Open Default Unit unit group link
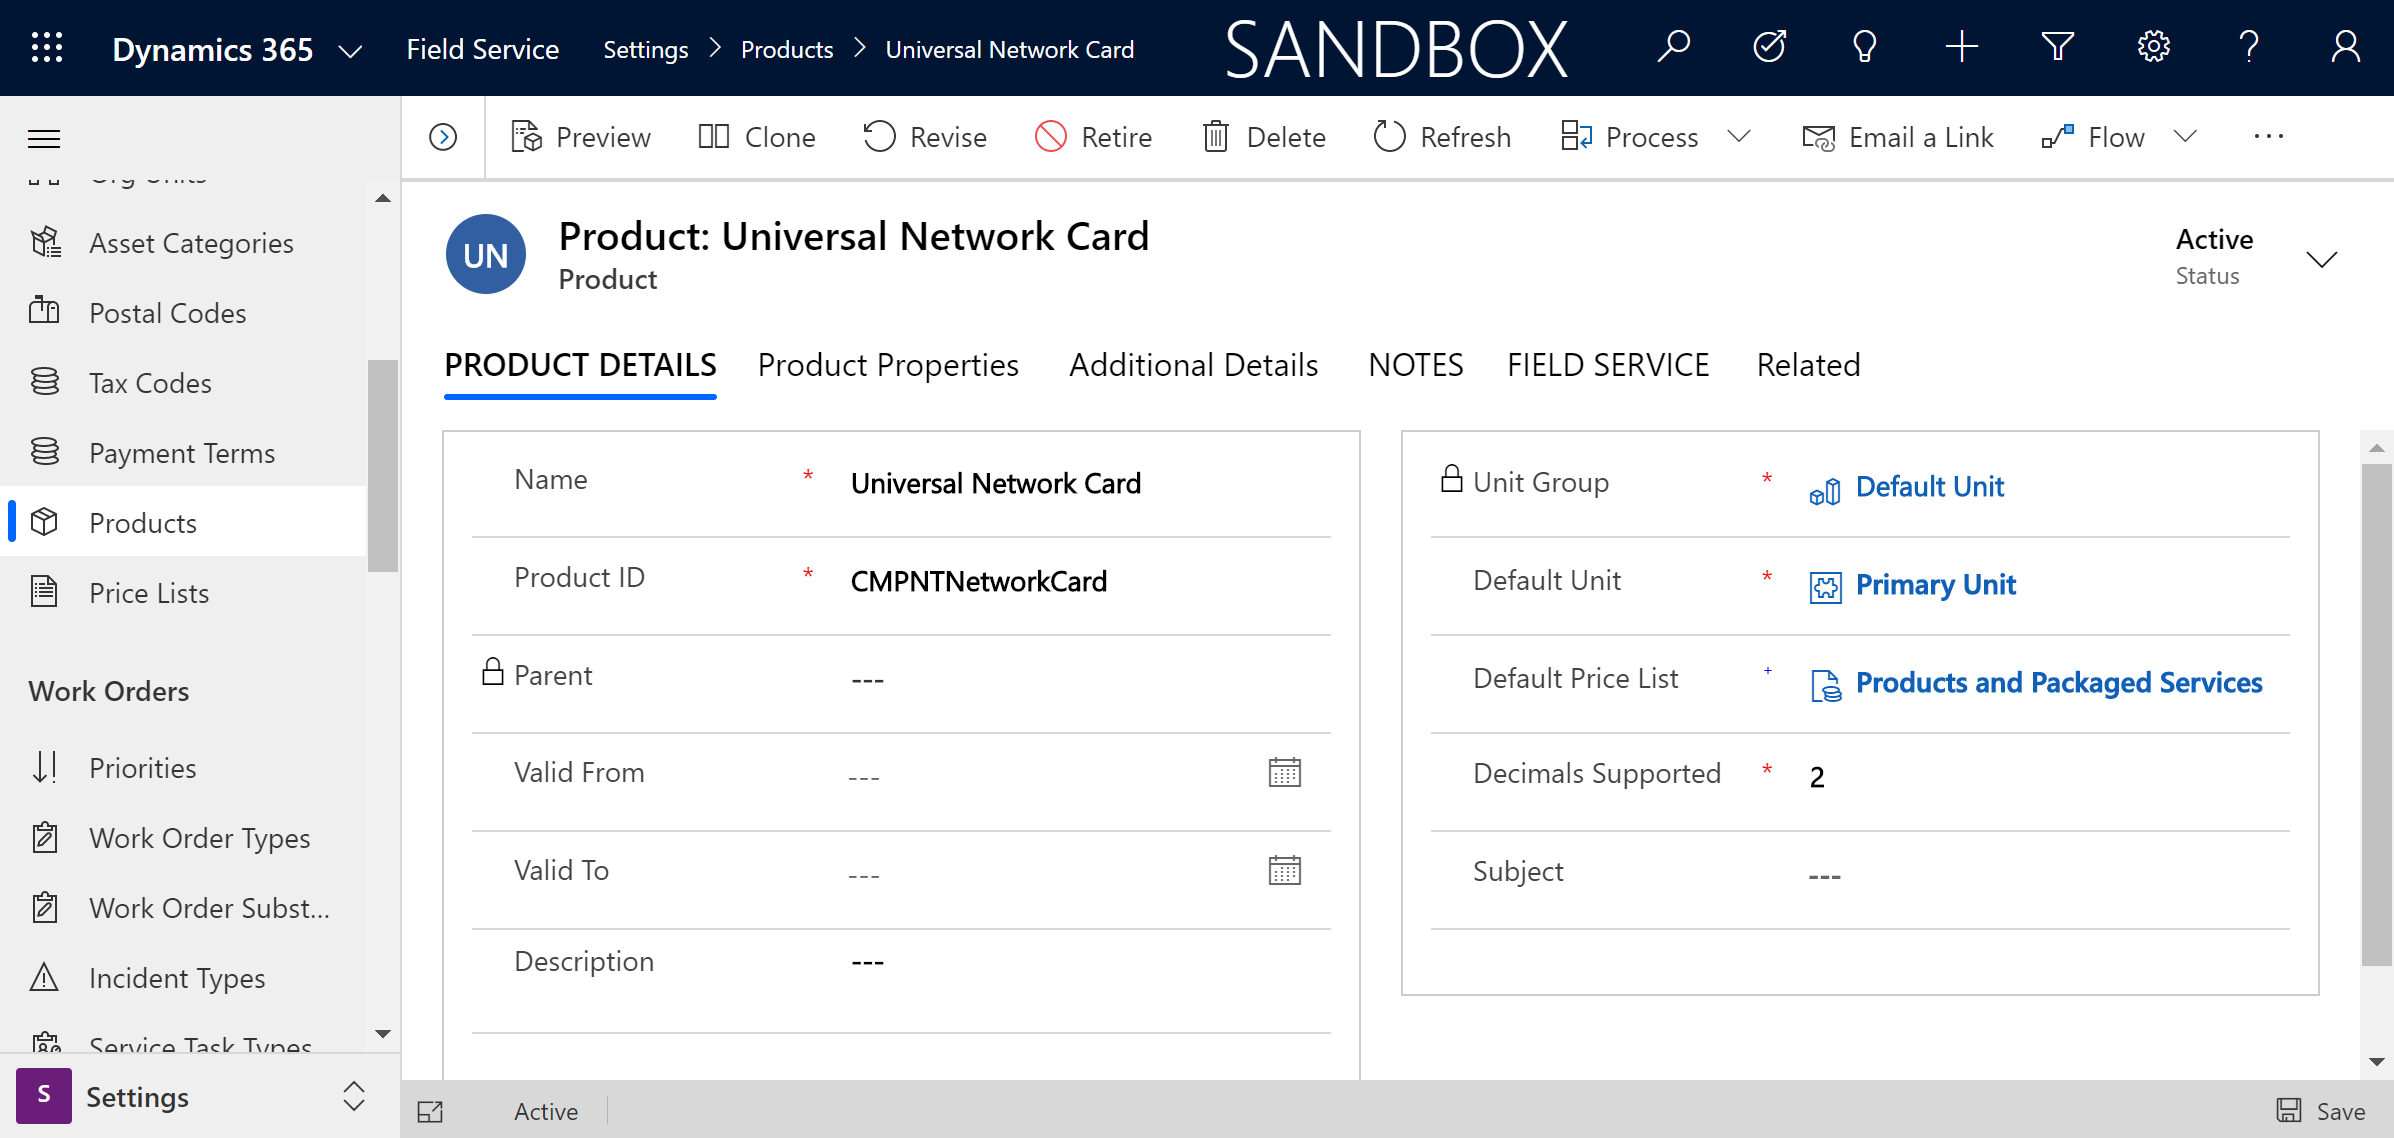The height and width of the screenshot is (1138, 2394). (1929, 487)
